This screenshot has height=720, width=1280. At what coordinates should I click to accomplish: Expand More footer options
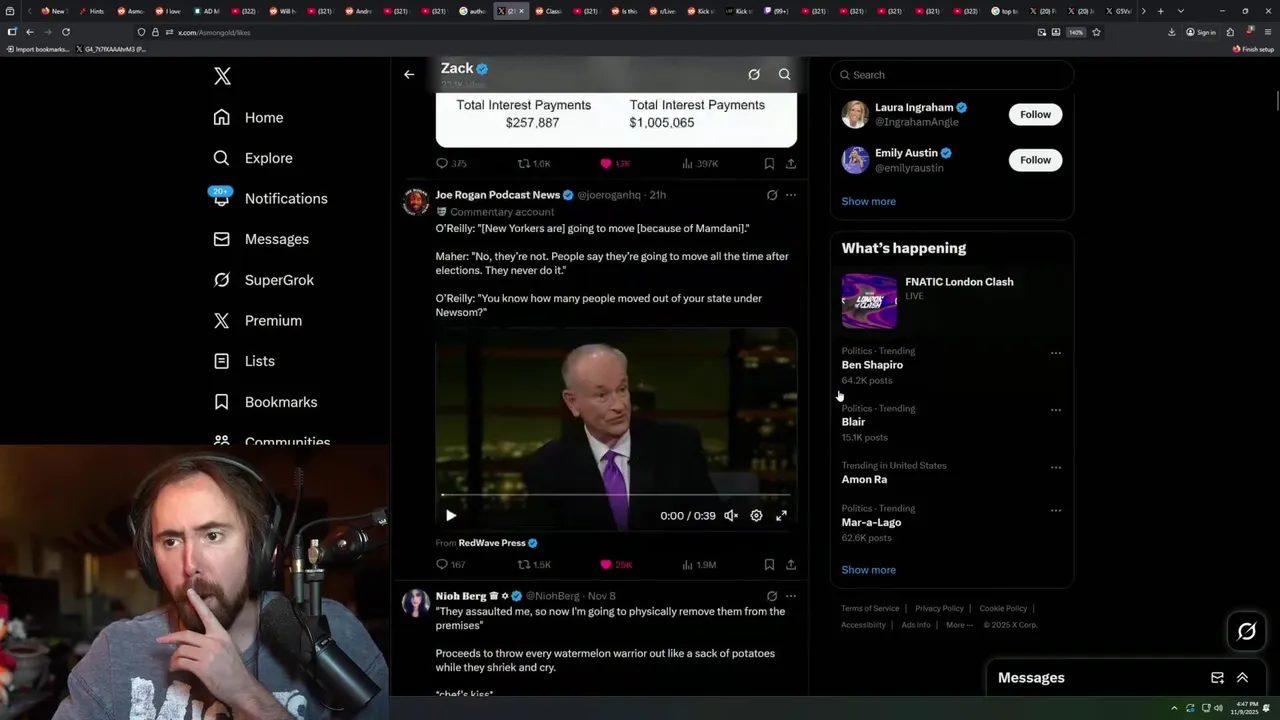[x=958, y=625]
